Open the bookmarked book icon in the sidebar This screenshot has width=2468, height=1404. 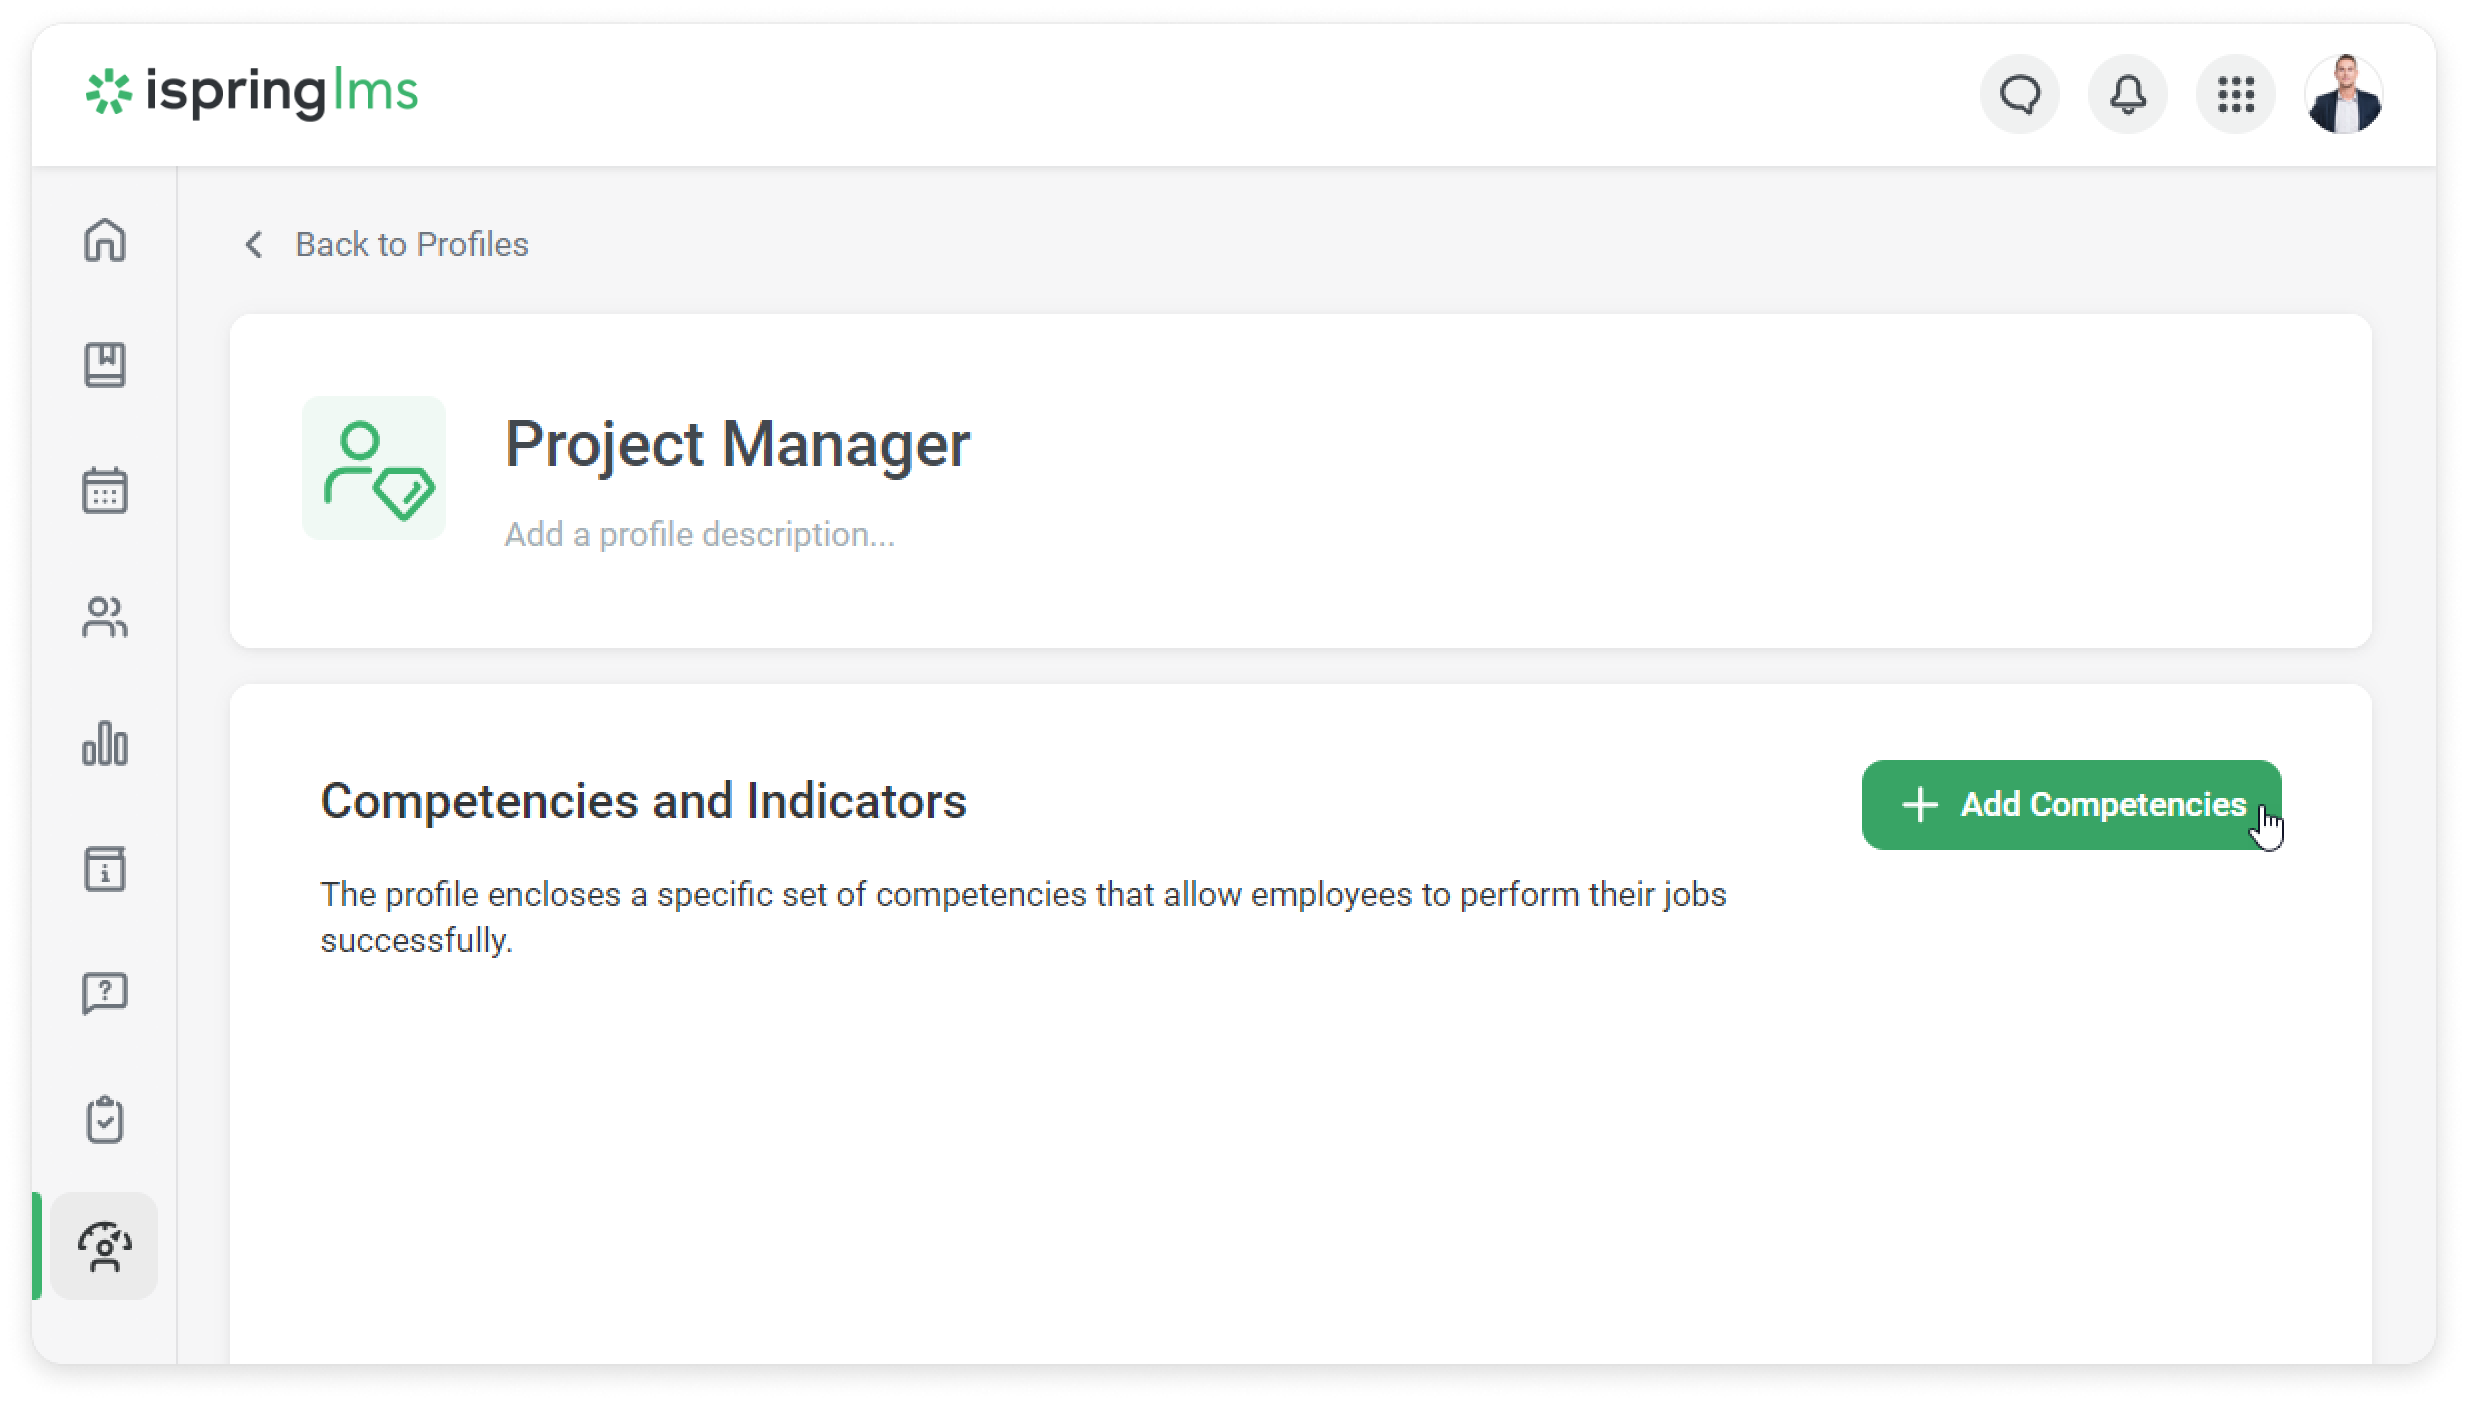[x=105, y=365]
